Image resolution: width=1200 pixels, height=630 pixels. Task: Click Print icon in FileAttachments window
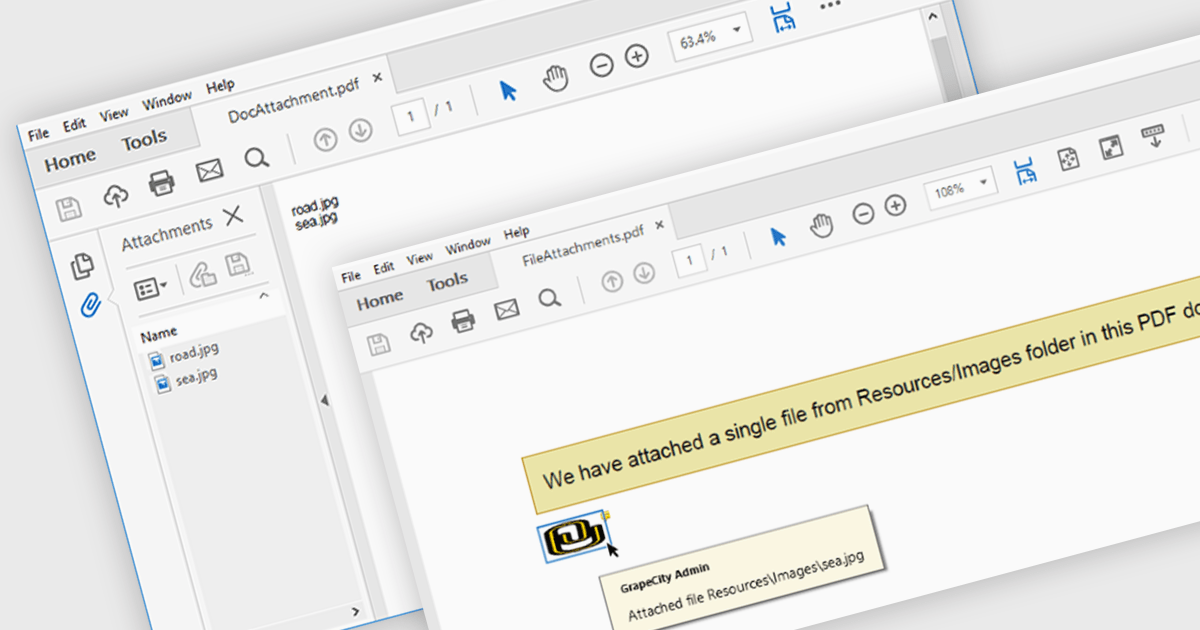(463, 322)
